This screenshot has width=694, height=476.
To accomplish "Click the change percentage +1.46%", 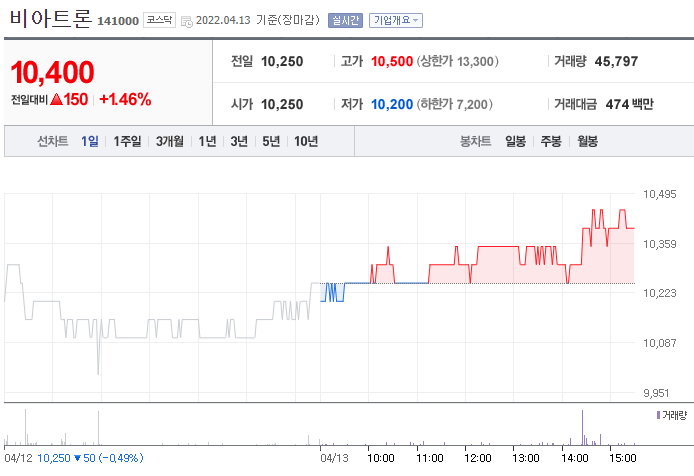I will (125, 100).
